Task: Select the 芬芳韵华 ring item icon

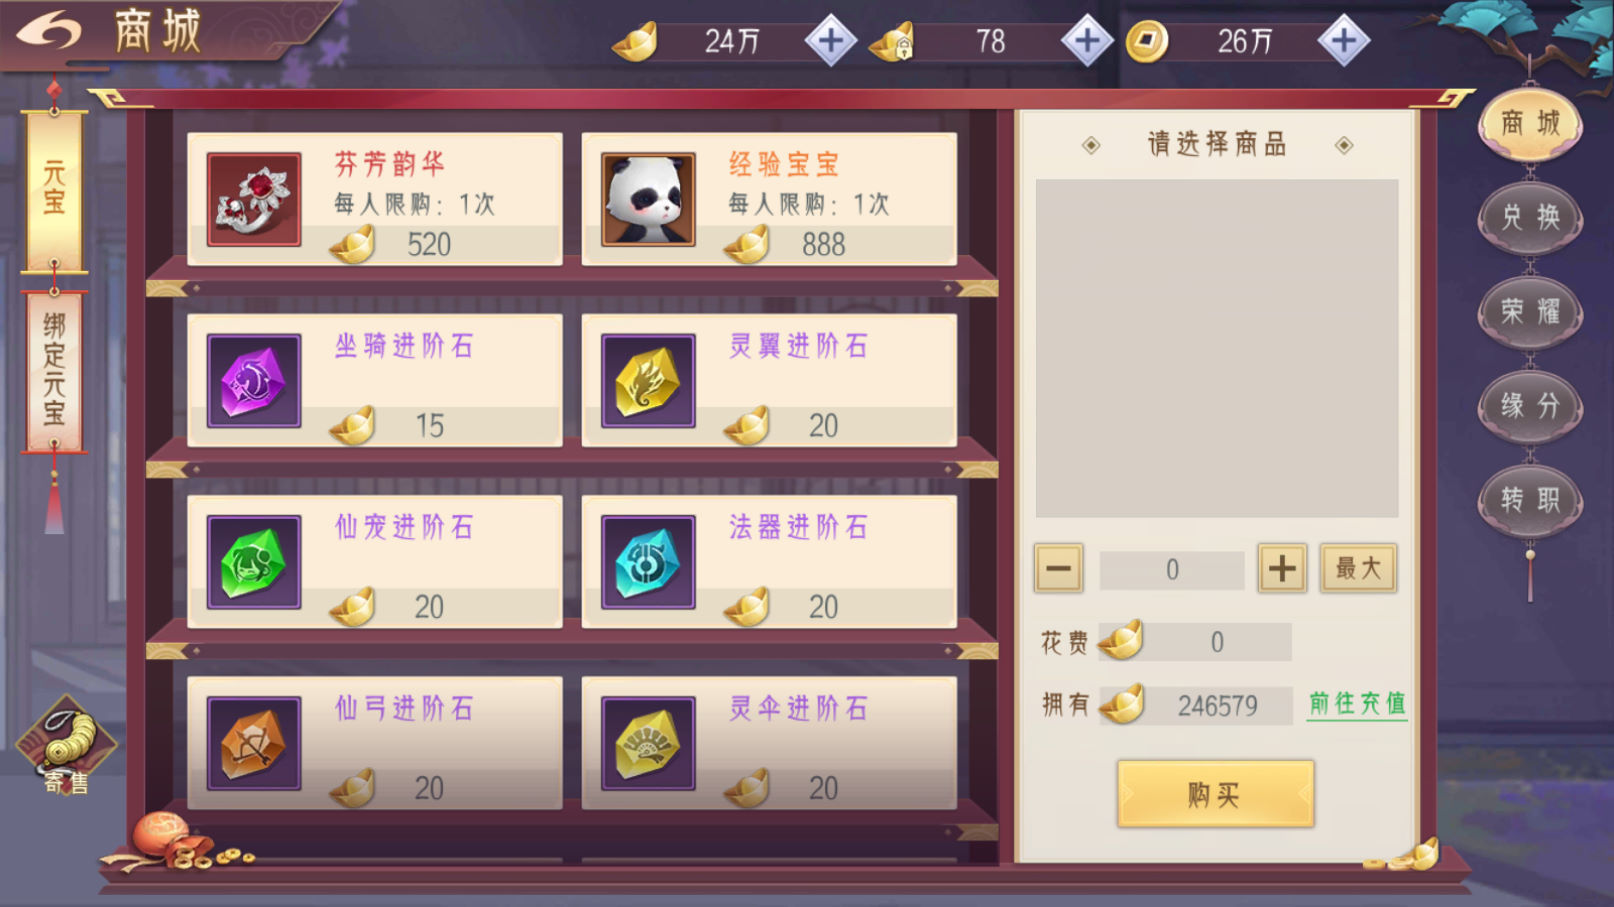Action: click(x=254, y=199)
